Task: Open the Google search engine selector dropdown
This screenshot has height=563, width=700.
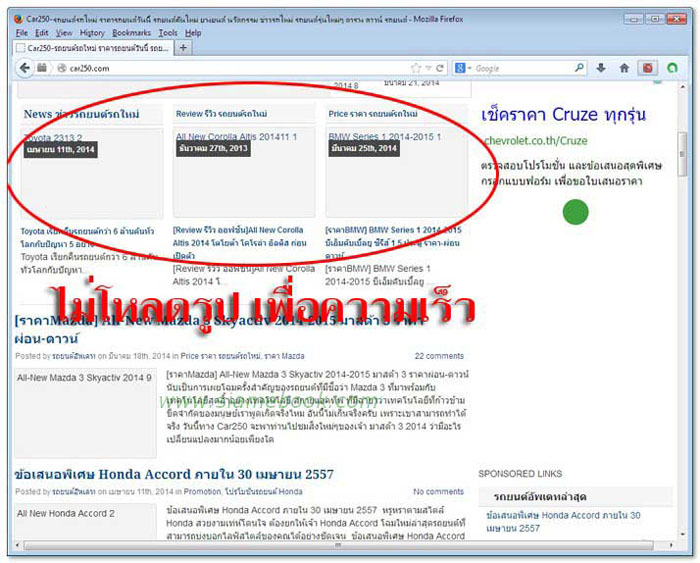Action: coord(462,68)
